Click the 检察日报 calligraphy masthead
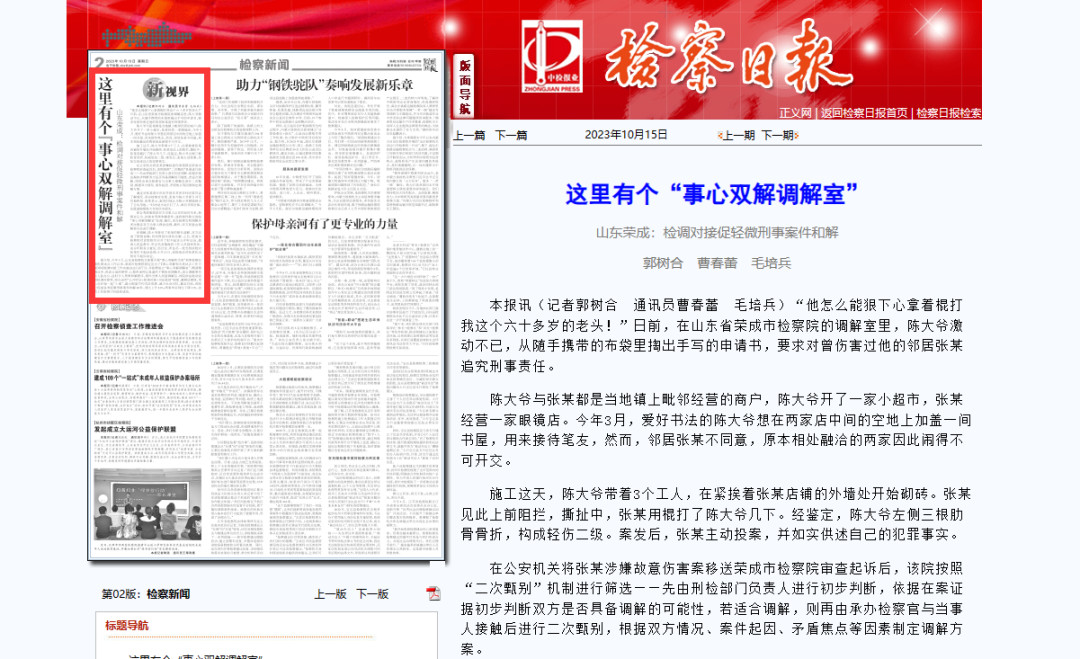Screen dimensions: 1080x659 (x=729, y=57)
